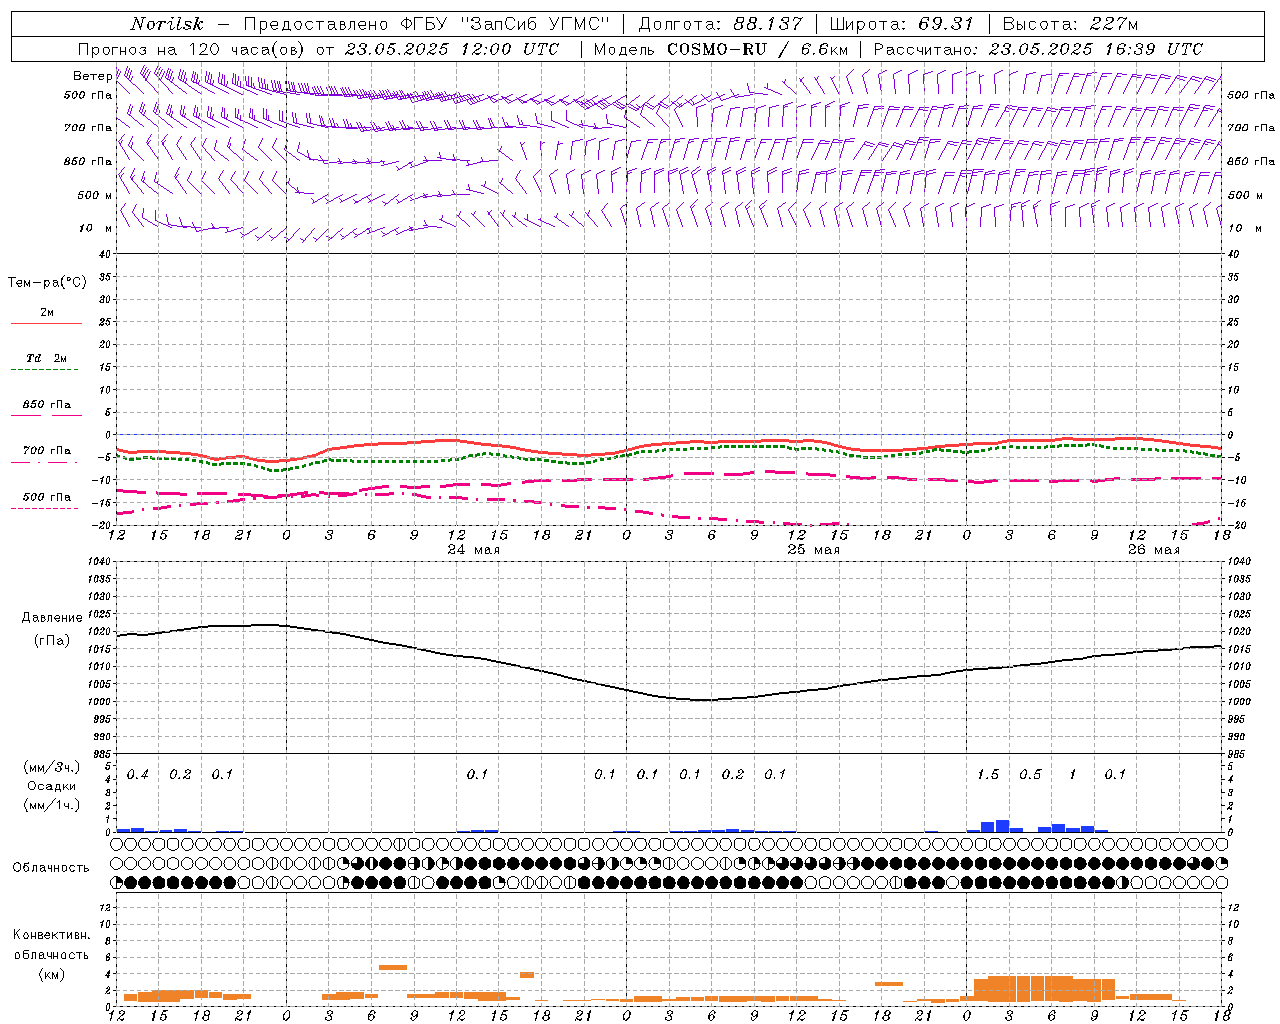This screenshot has height=1024, width=1280.
Task: Click the "Конвективн." convective cloud label
Action: pyautogui.click(x=52, y=935)
